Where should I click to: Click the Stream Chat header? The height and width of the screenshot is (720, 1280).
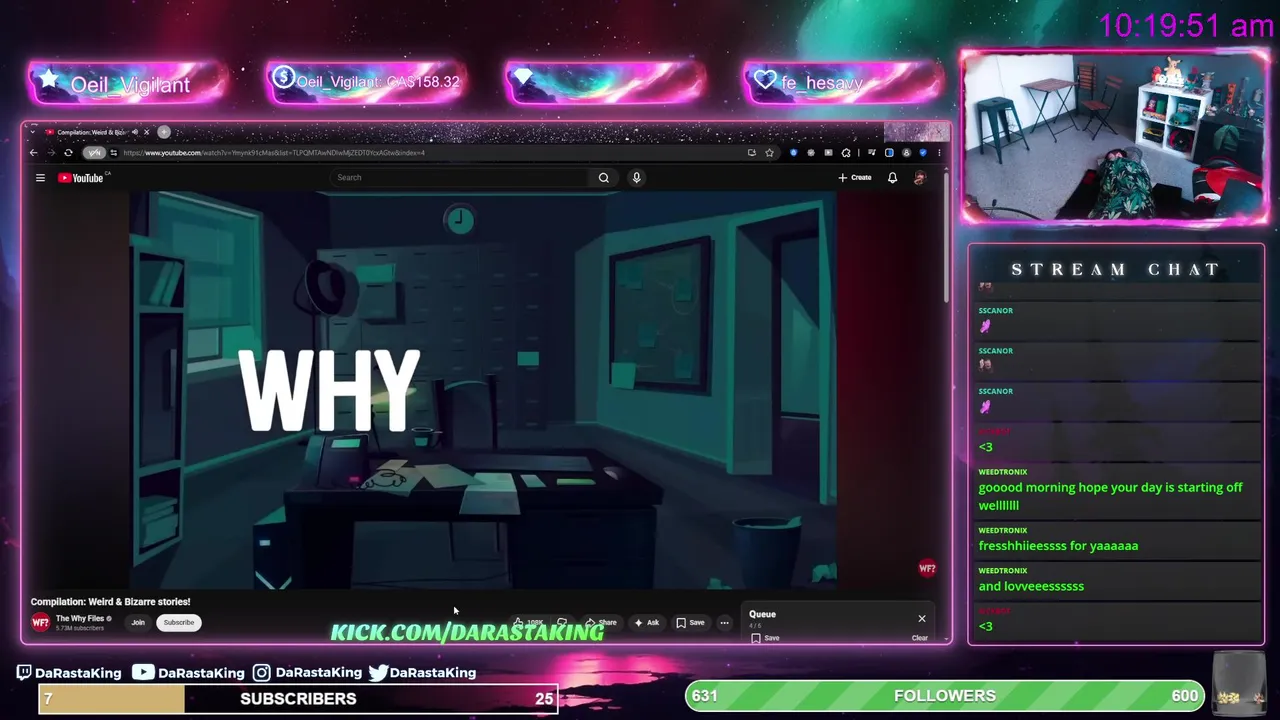coord(1115,269)
